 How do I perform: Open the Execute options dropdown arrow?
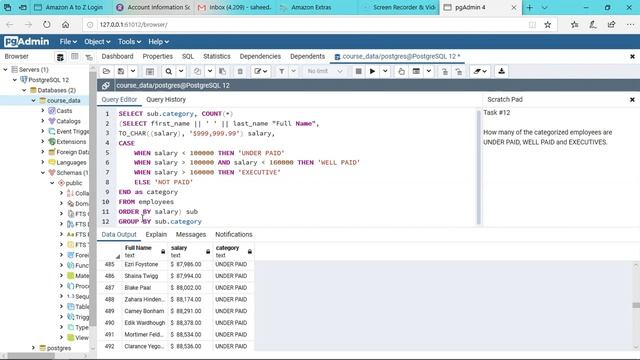coord(385,71)
